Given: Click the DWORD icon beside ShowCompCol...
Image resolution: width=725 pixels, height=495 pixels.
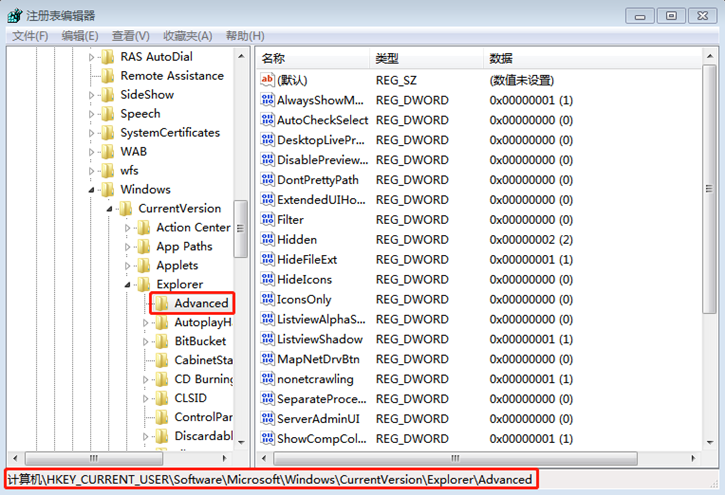Looking at the screenshot, I should 267,438.
